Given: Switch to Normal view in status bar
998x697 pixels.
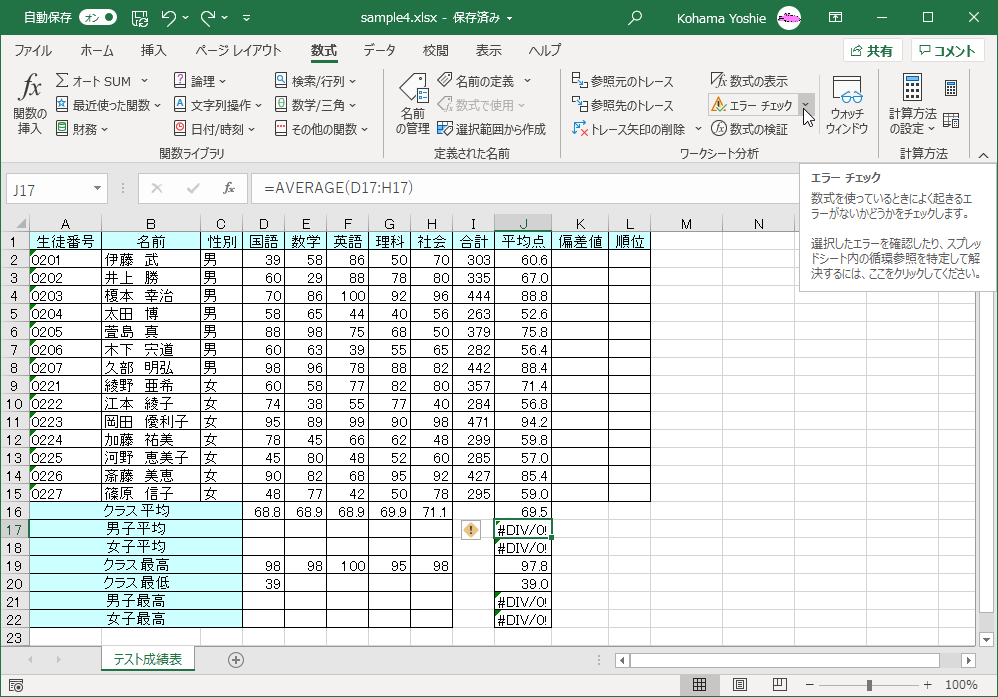Looking at the screenshot, I should [x=699, y=684].
